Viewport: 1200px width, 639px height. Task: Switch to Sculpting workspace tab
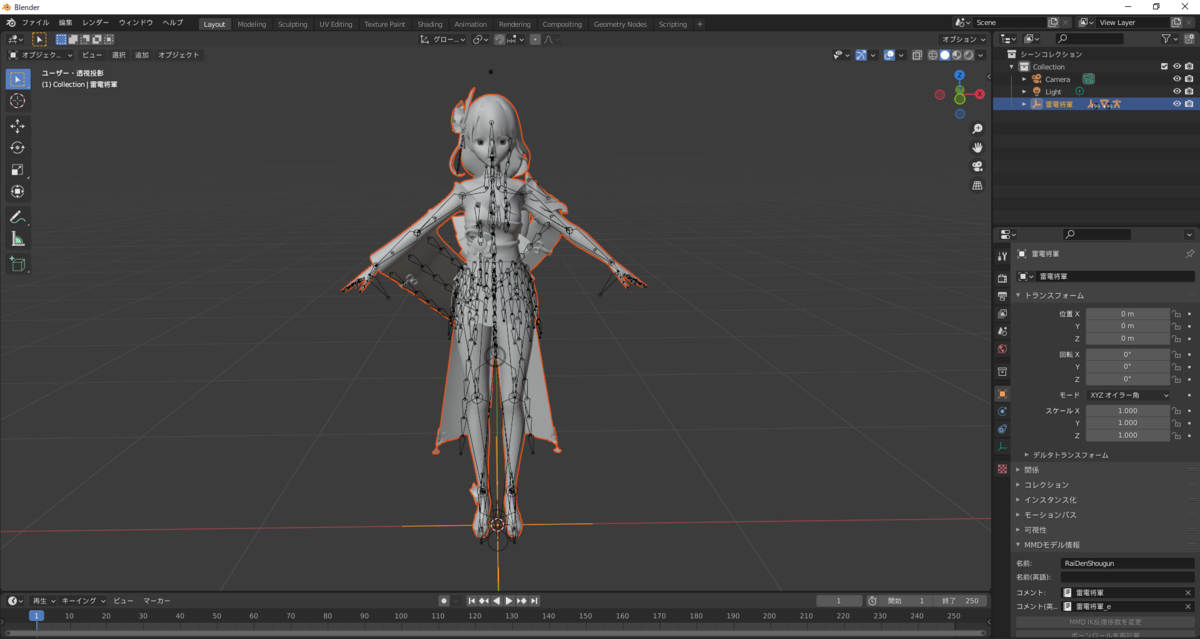293,24
